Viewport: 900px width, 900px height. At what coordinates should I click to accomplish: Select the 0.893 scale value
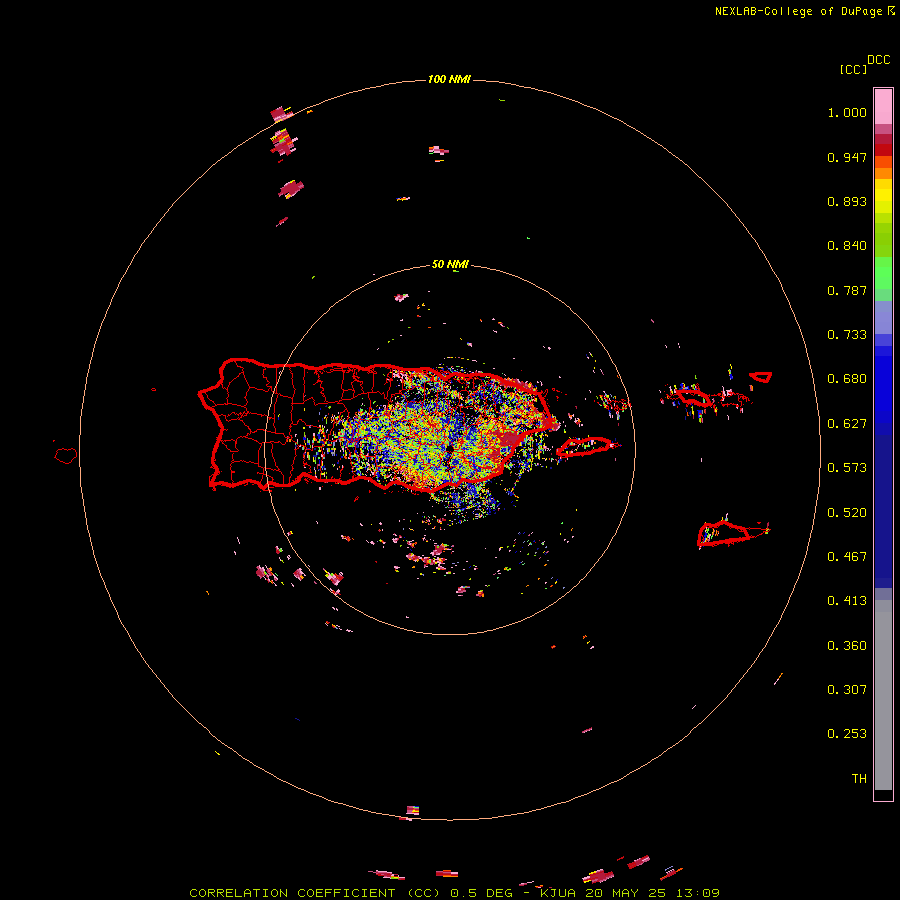(x=847, y=201)
